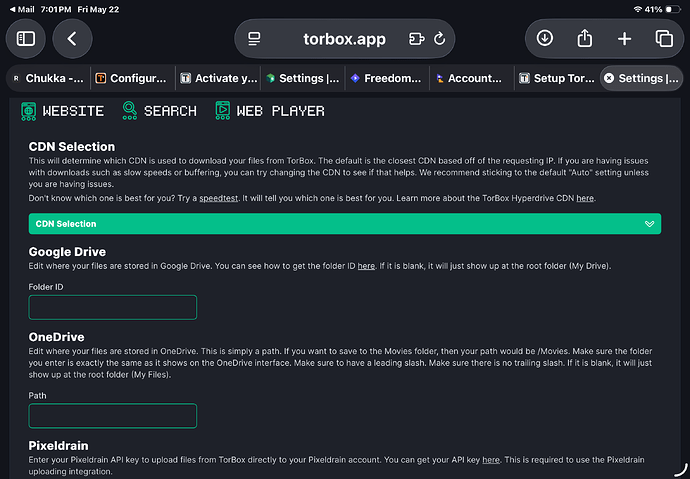Switch to the Settings tab with green cube icon
690x479 pixels.
[x=303, y=78]
